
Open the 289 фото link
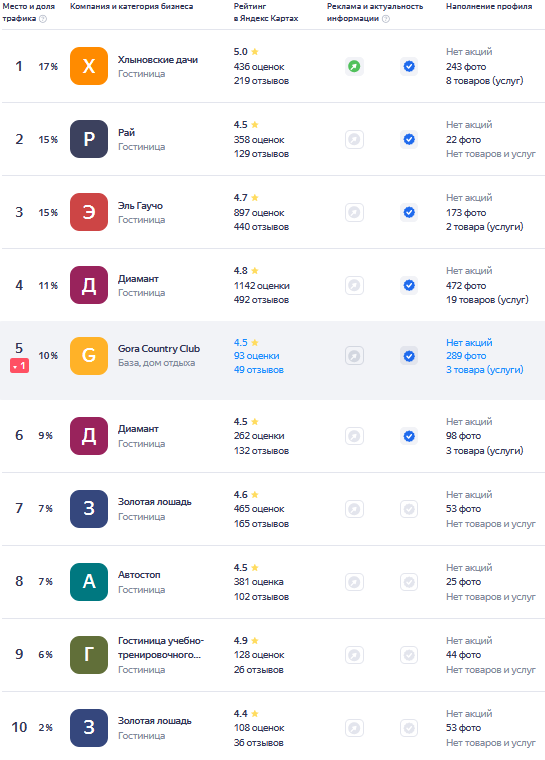(x=466, y=356)
